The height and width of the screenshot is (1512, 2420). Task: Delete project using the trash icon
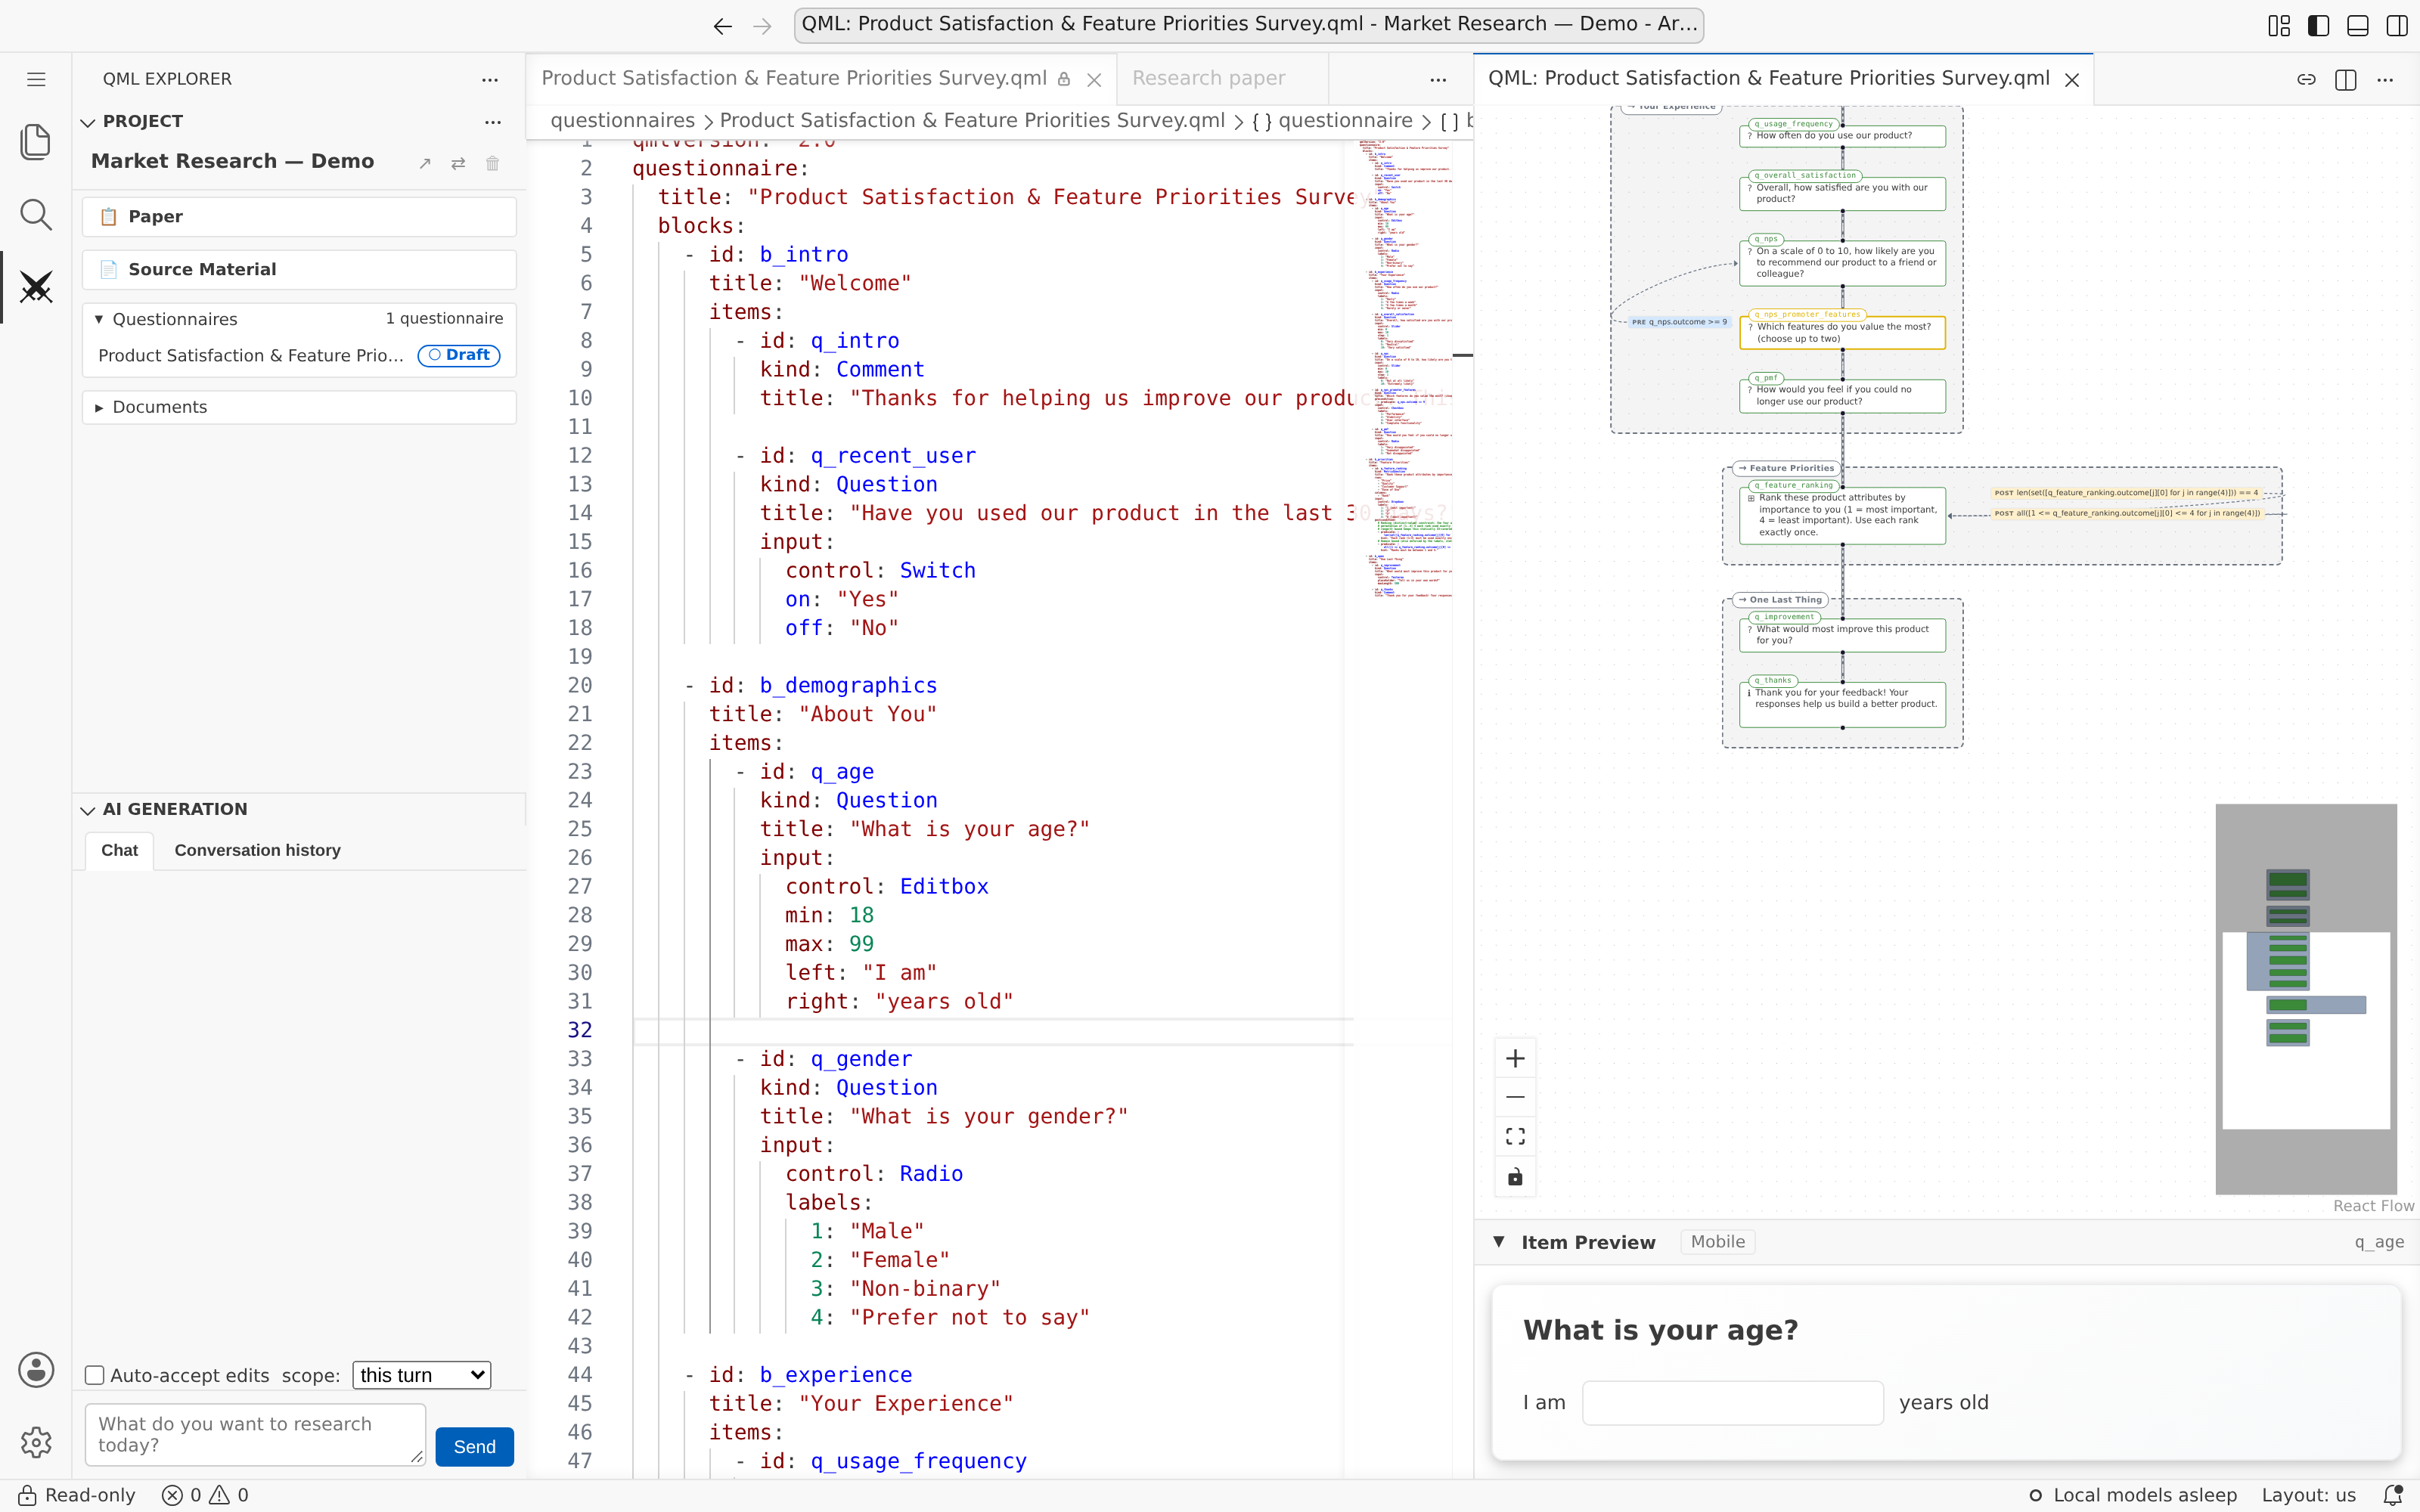pyautogui.click(x=492, y=163)
